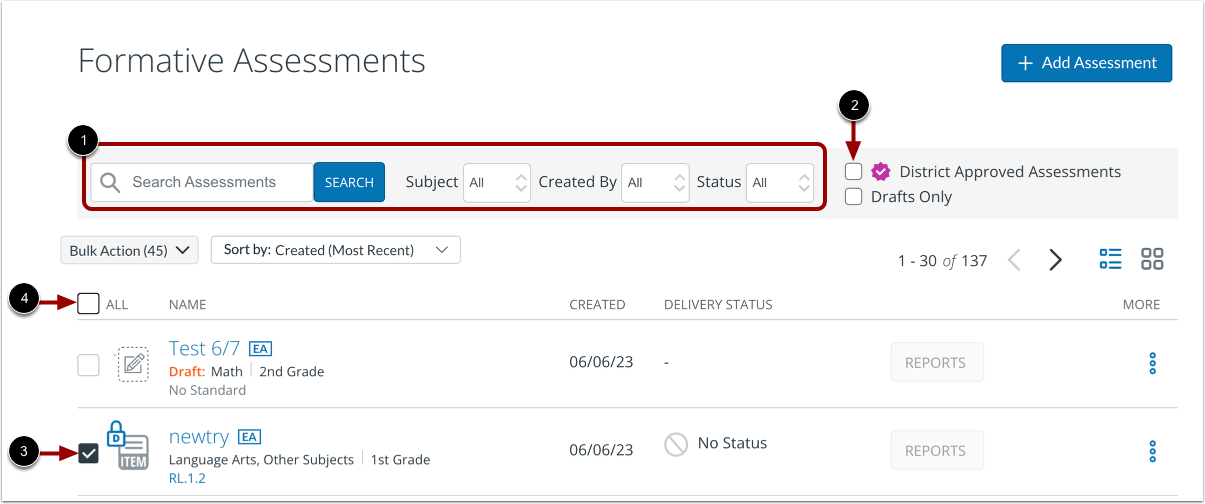
Task: Go to previous page of assessments
Action: click(1014, 260)
